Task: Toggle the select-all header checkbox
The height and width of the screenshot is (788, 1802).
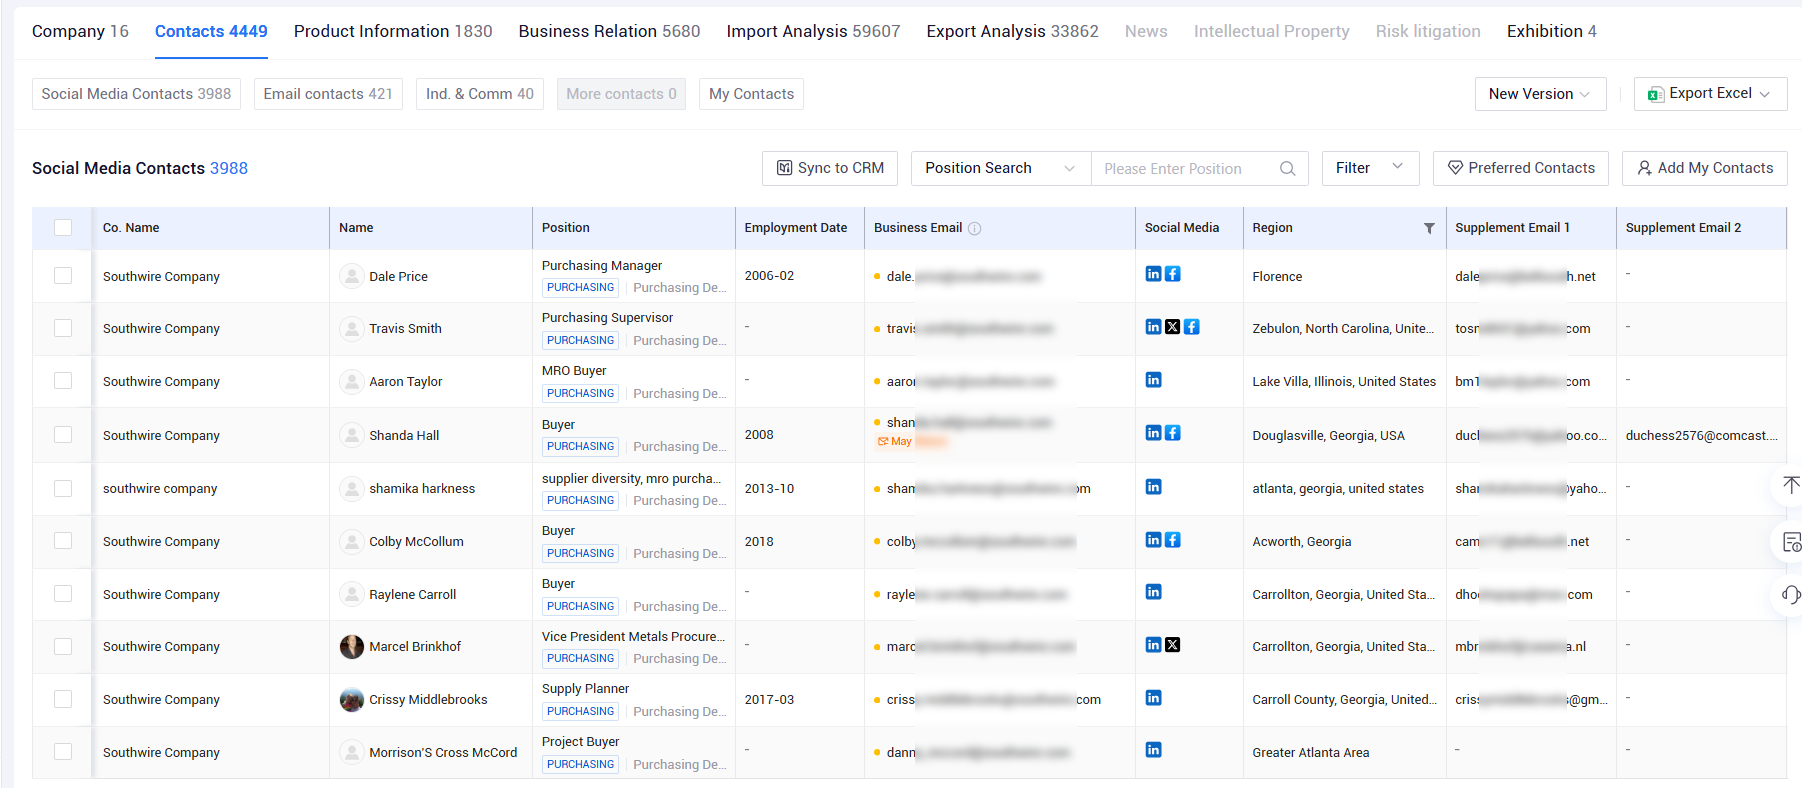Action: pos(63,228)
